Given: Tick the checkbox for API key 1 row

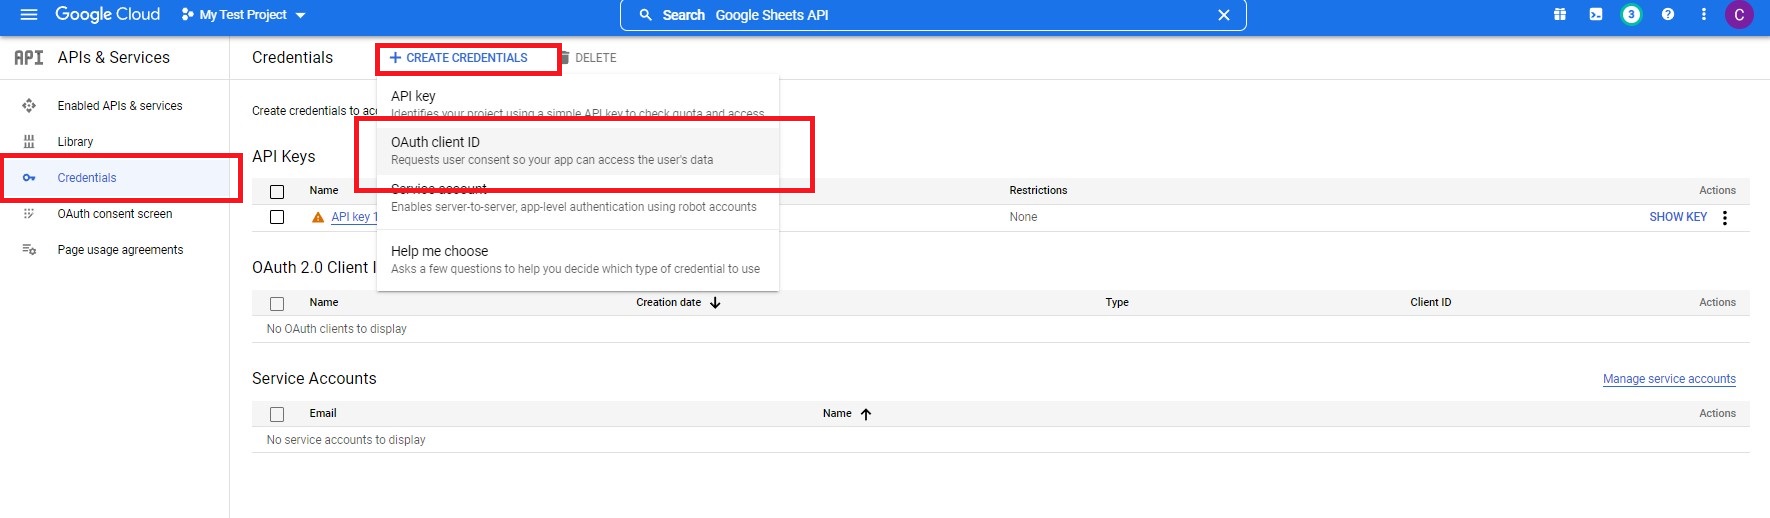Looking at the screenshot, I should pyautogui.click(x=277, y=217).
